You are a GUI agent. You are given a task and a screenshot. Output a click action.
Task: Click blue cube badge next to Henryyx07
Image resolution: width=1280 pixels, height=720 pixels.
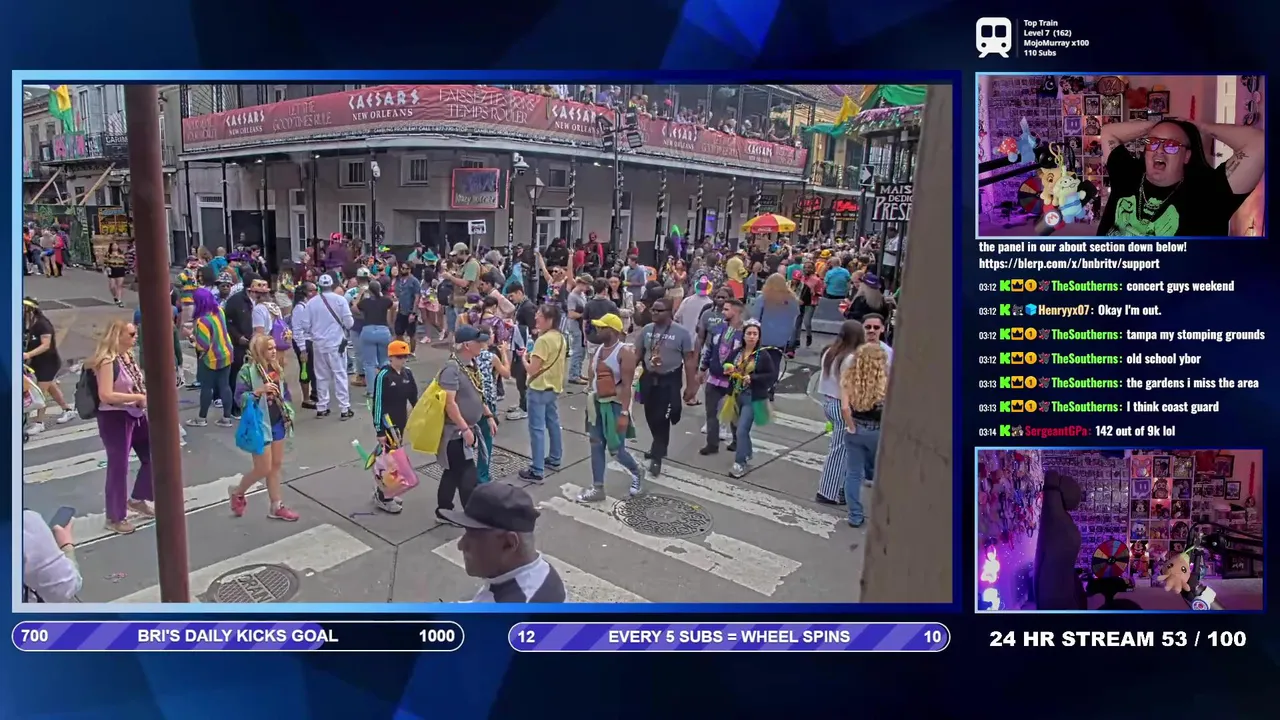[1030, 310]
